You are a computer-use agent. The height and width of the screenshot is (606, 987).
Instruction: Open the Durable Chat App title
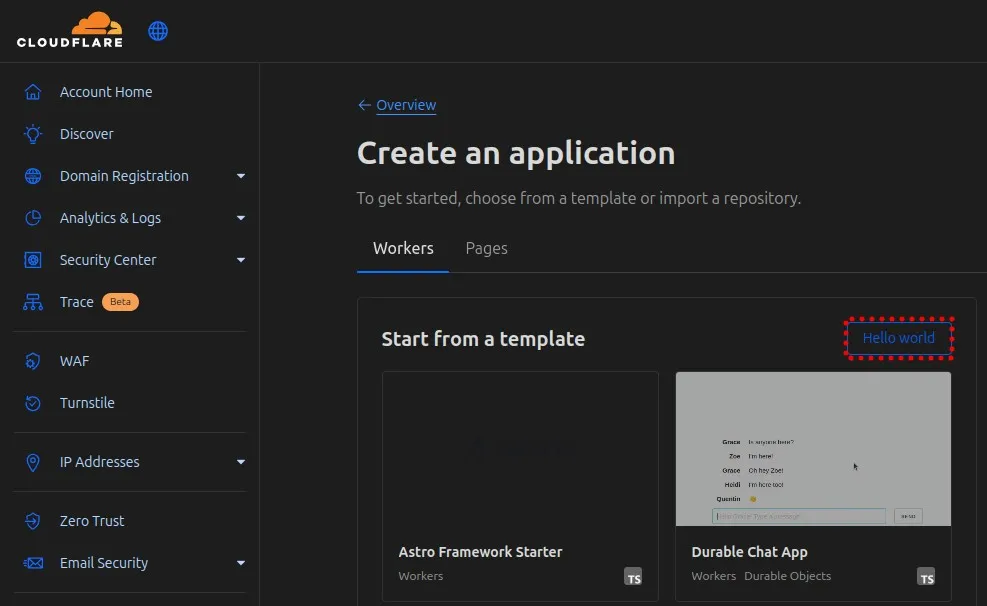749,552
